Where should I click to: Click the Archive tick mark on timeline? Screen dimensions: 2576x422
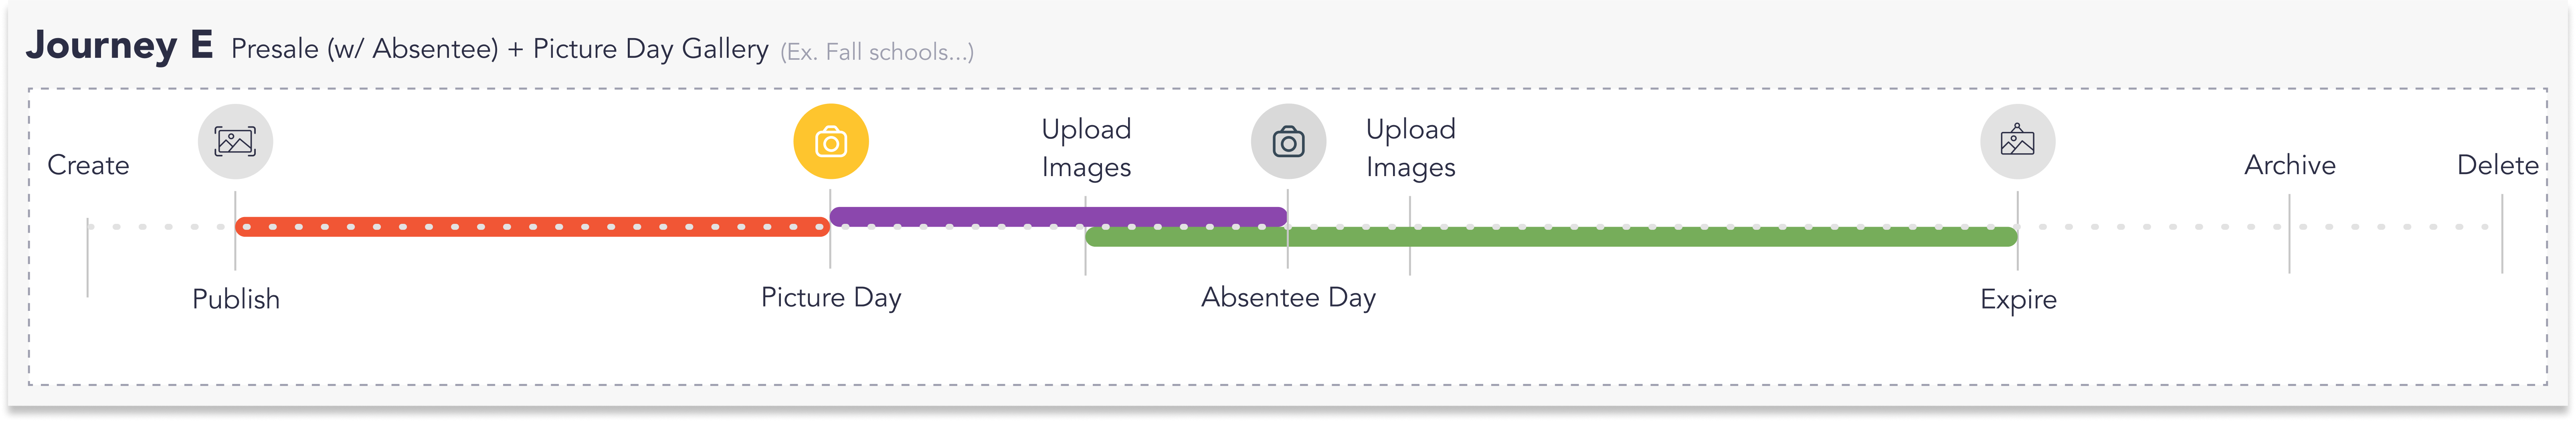2289,235
